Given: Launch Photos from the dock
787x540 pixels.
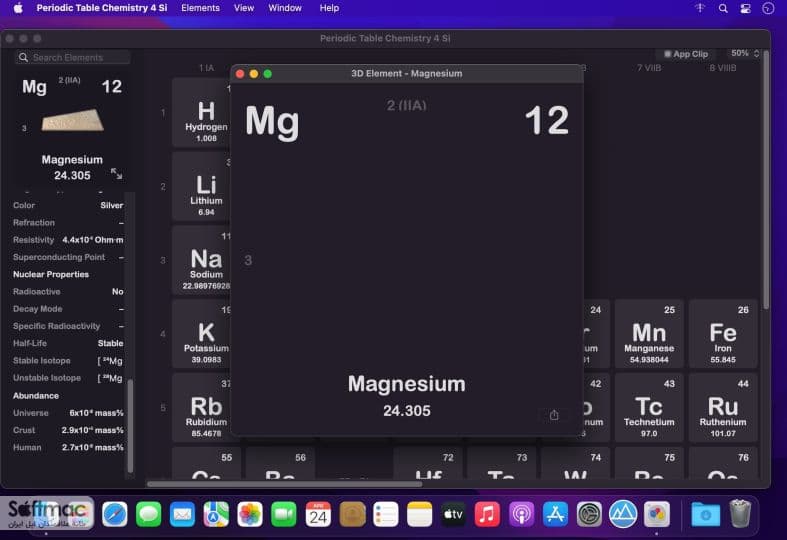Looking at the screenshot, I should pyautogui.click(x=250, y=514).
